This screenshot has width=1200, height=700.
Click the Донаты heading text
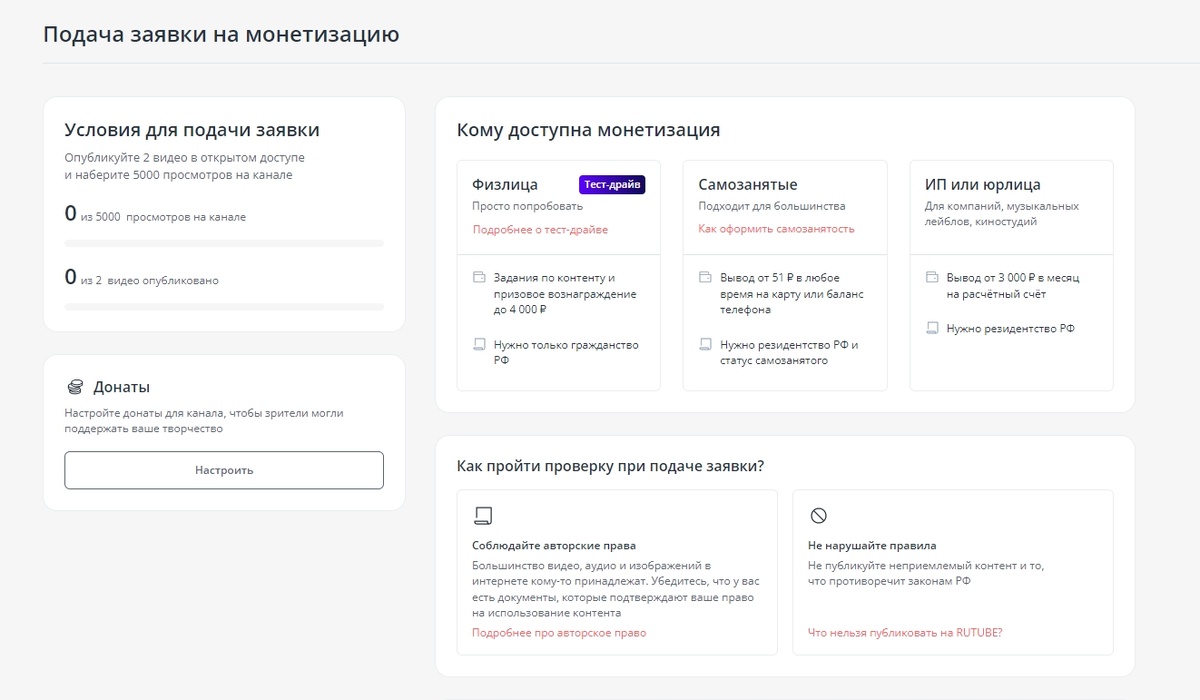pos(121,387)
